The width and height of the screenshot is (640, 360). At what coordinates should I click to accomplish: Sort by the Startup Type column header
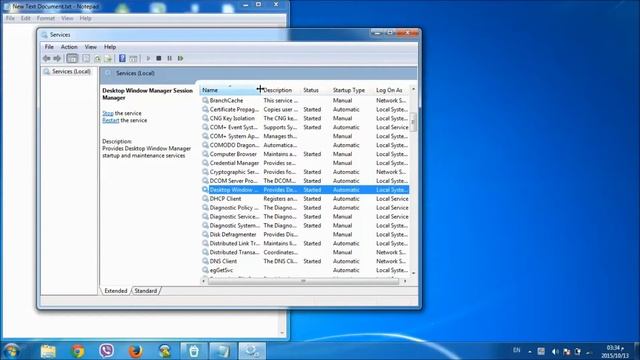351,90
